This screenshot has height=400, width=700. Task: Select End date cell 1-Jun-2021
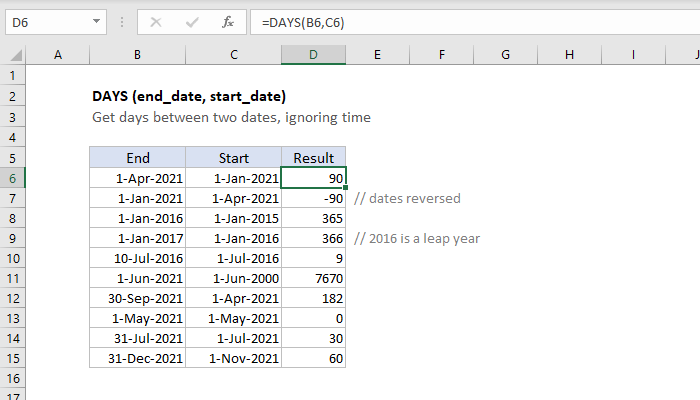point(138,279)
